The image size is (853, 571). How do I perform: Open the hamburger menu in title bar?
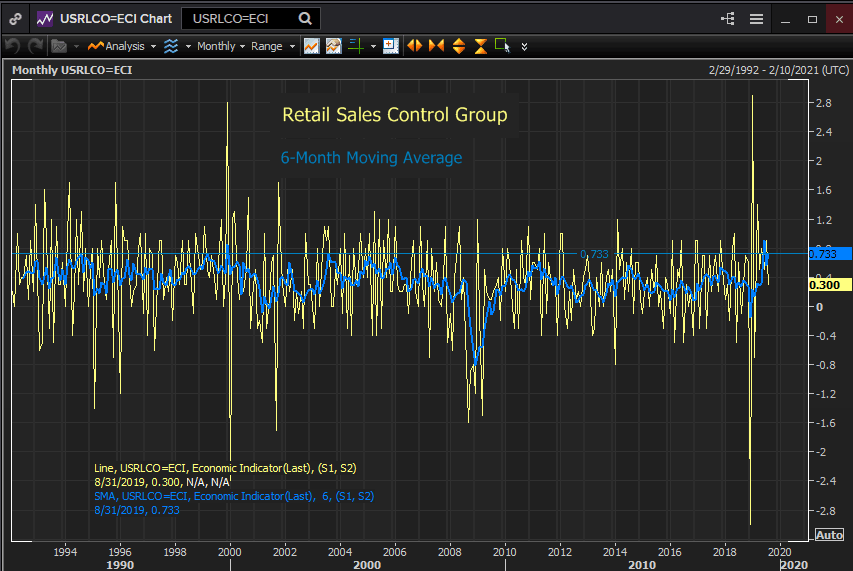tap(756, 19)
